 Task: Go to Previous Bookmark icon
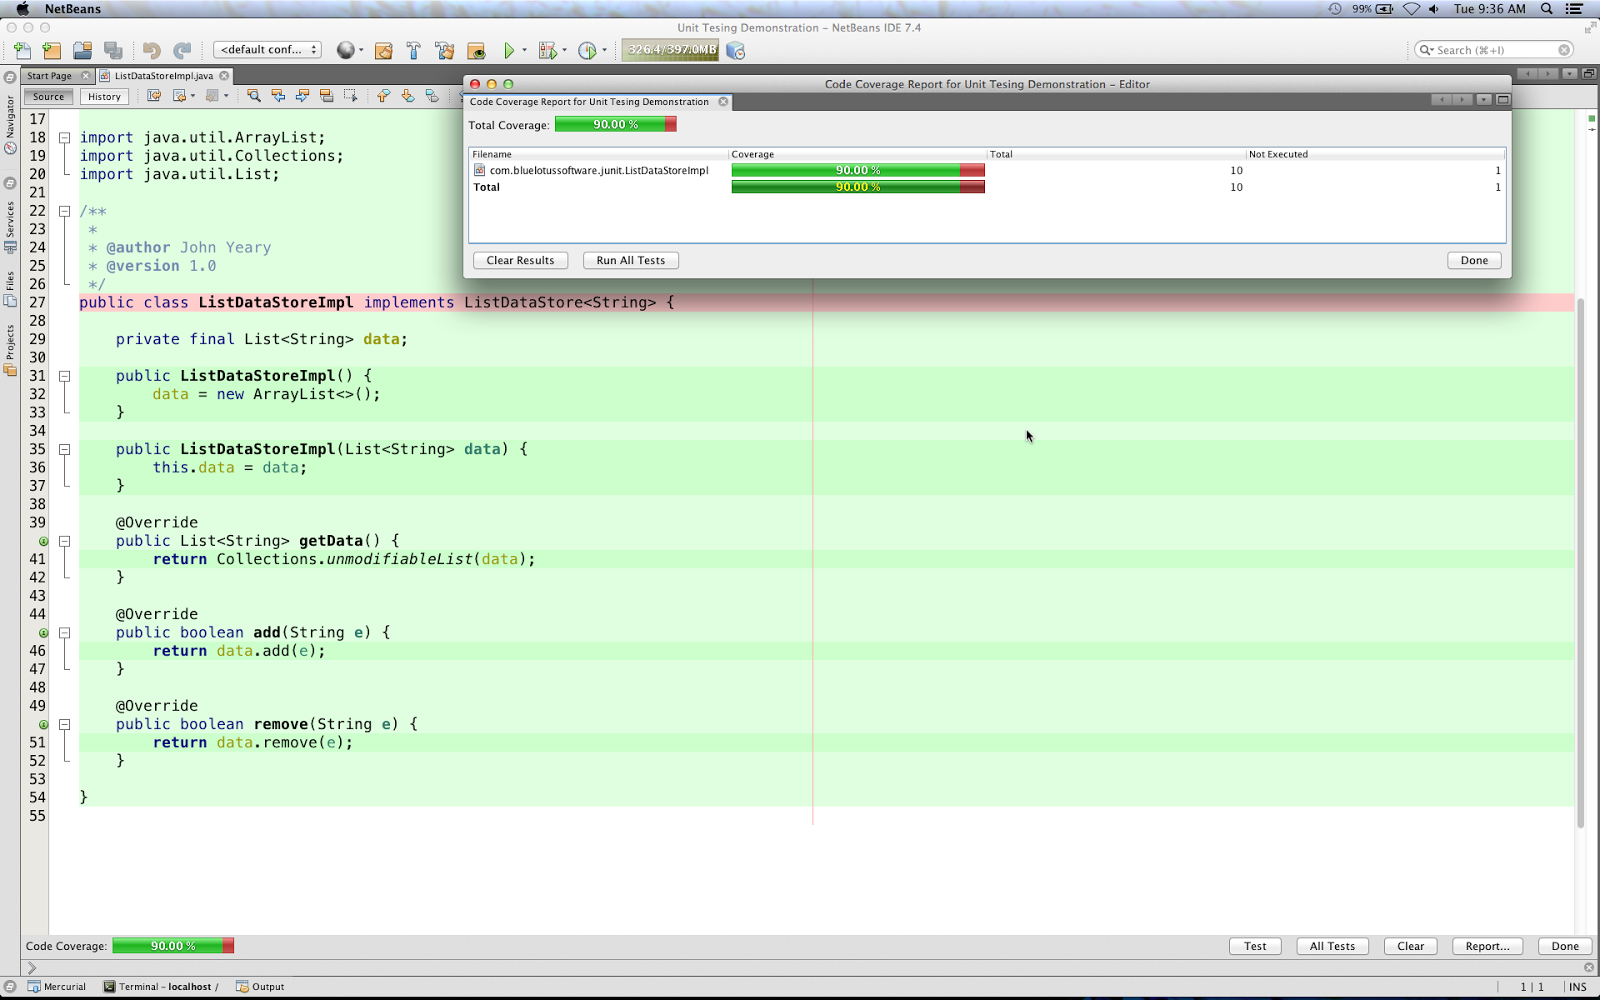tap(384, 96)
